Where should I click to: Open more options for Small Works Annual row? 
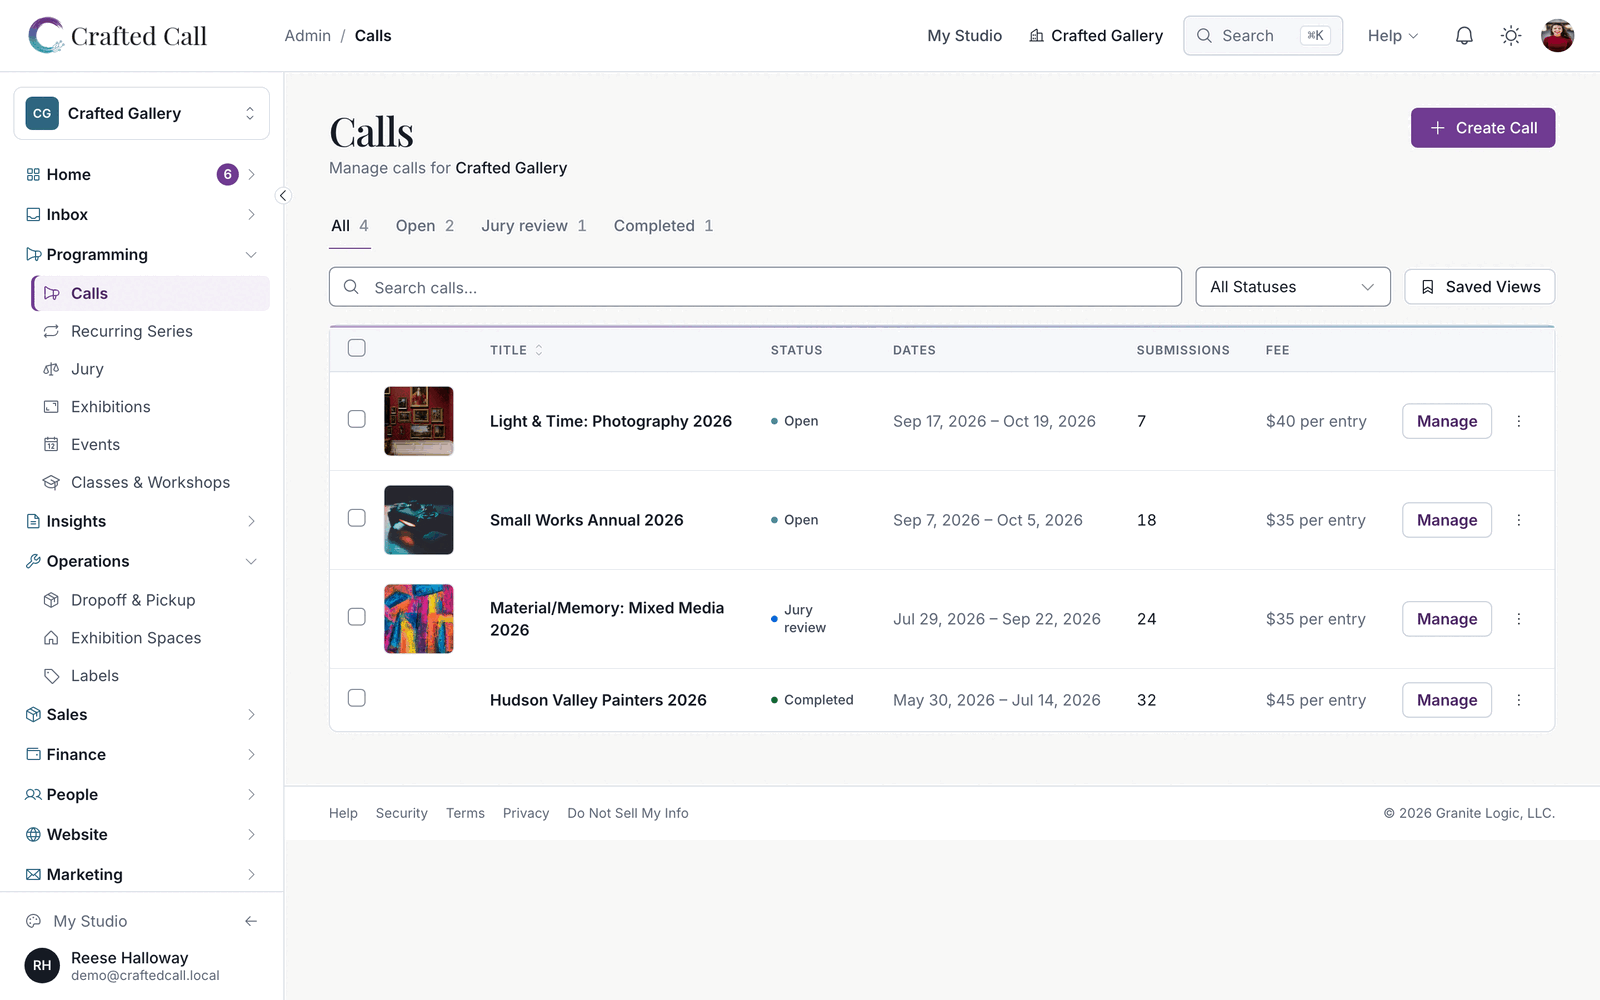pyautogui.click(x=1519, y=520)
